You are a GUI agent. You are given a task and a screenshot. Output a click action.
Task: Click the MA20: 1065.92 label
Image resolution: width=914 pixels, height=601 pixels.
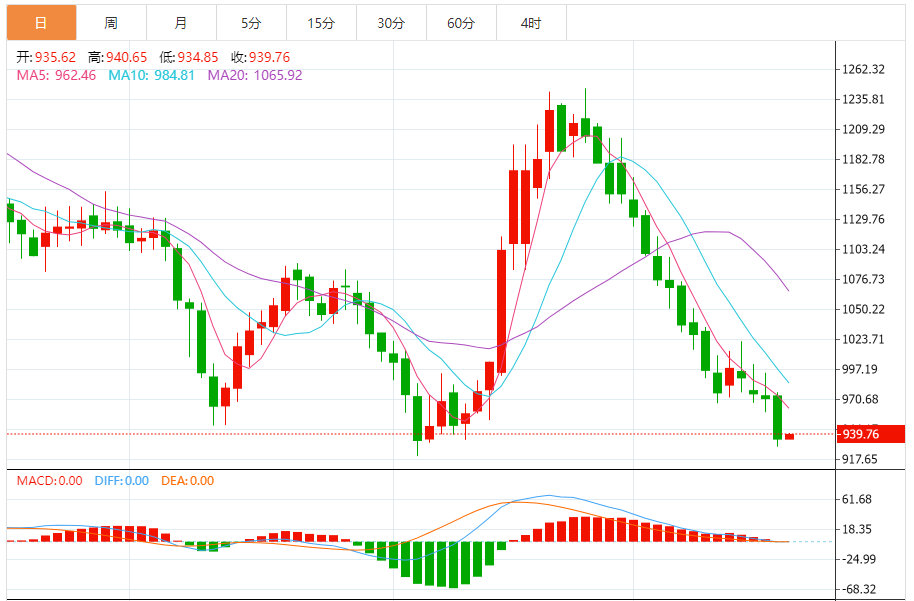coord(255,75)
